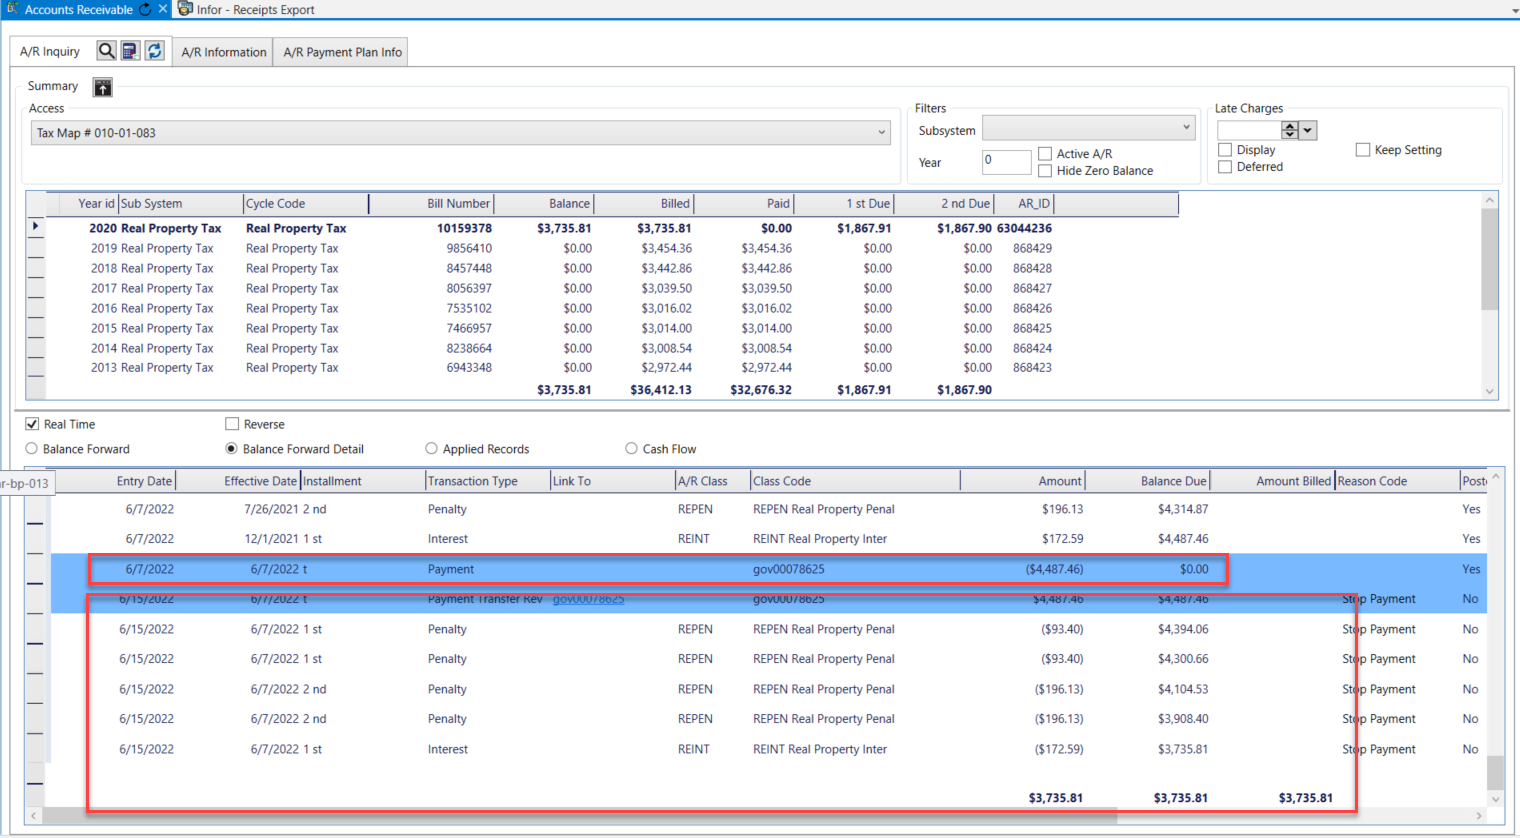Select the Cash Flow radio button
The height and width of the screenshot is (838, 1520).
[x=631, y=449]
